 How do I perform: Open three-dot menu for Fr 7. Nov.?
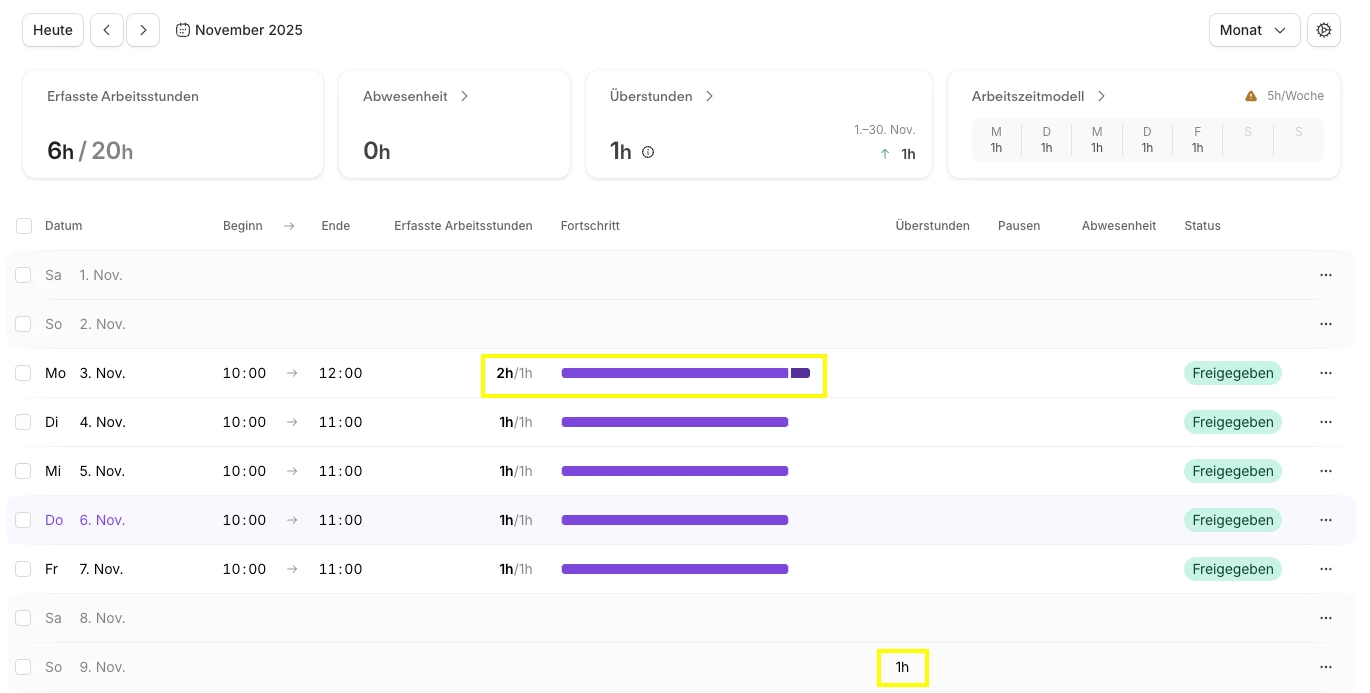point(1326,569)
